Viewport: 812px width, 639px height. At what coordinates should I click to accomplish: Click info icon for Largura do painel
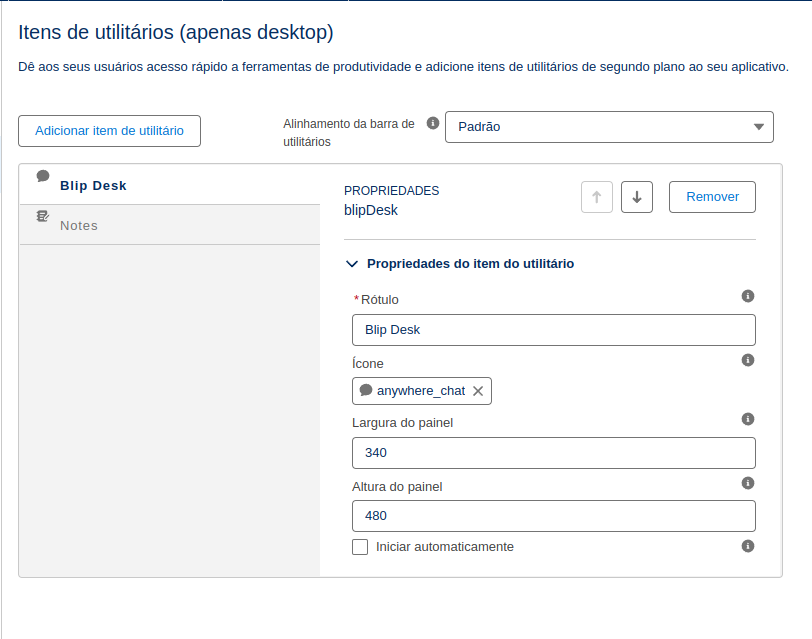[747, 419]
